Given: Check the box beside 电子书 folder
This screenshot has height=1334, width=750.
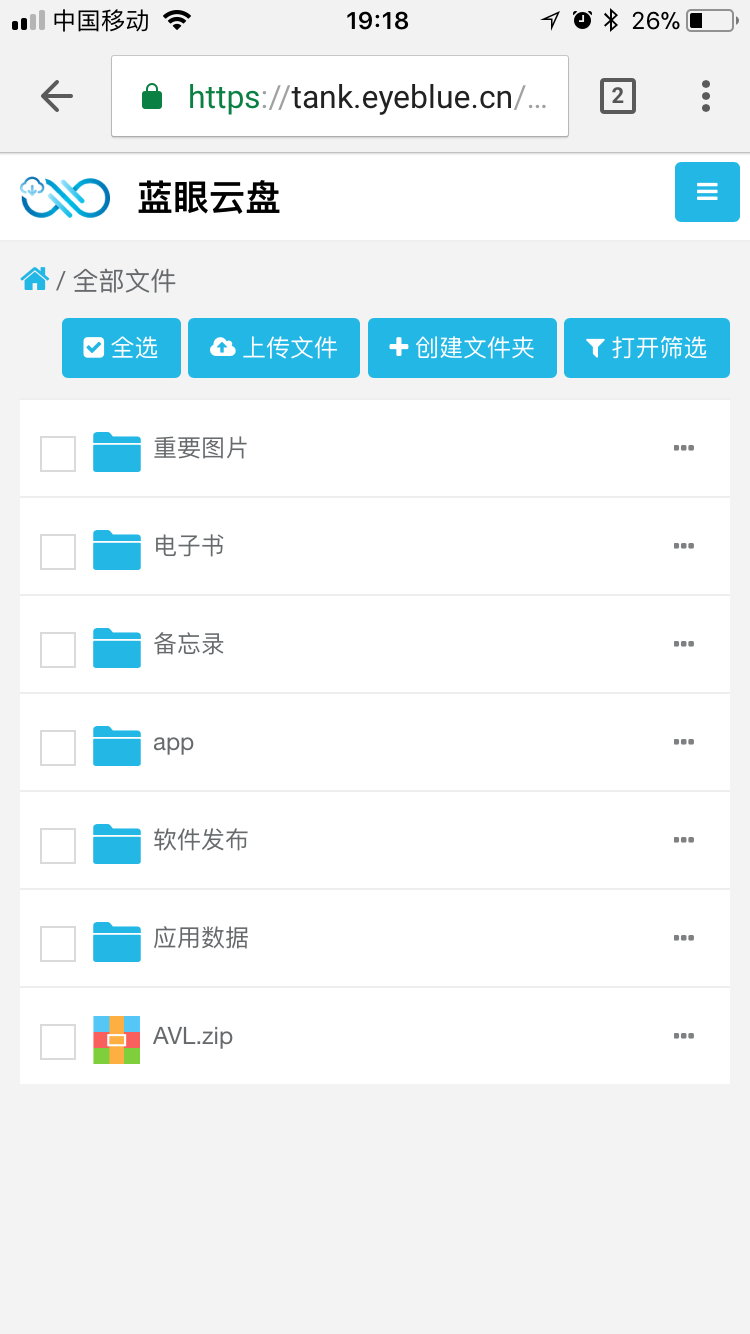Looking at the screenshot, I should click(x=58, y=552).
